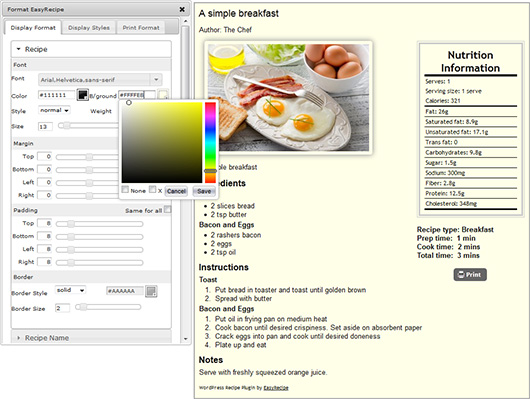Click the hue spectrum bar
This screenshot has height=399, width=530.
click(x=210, y=143)
